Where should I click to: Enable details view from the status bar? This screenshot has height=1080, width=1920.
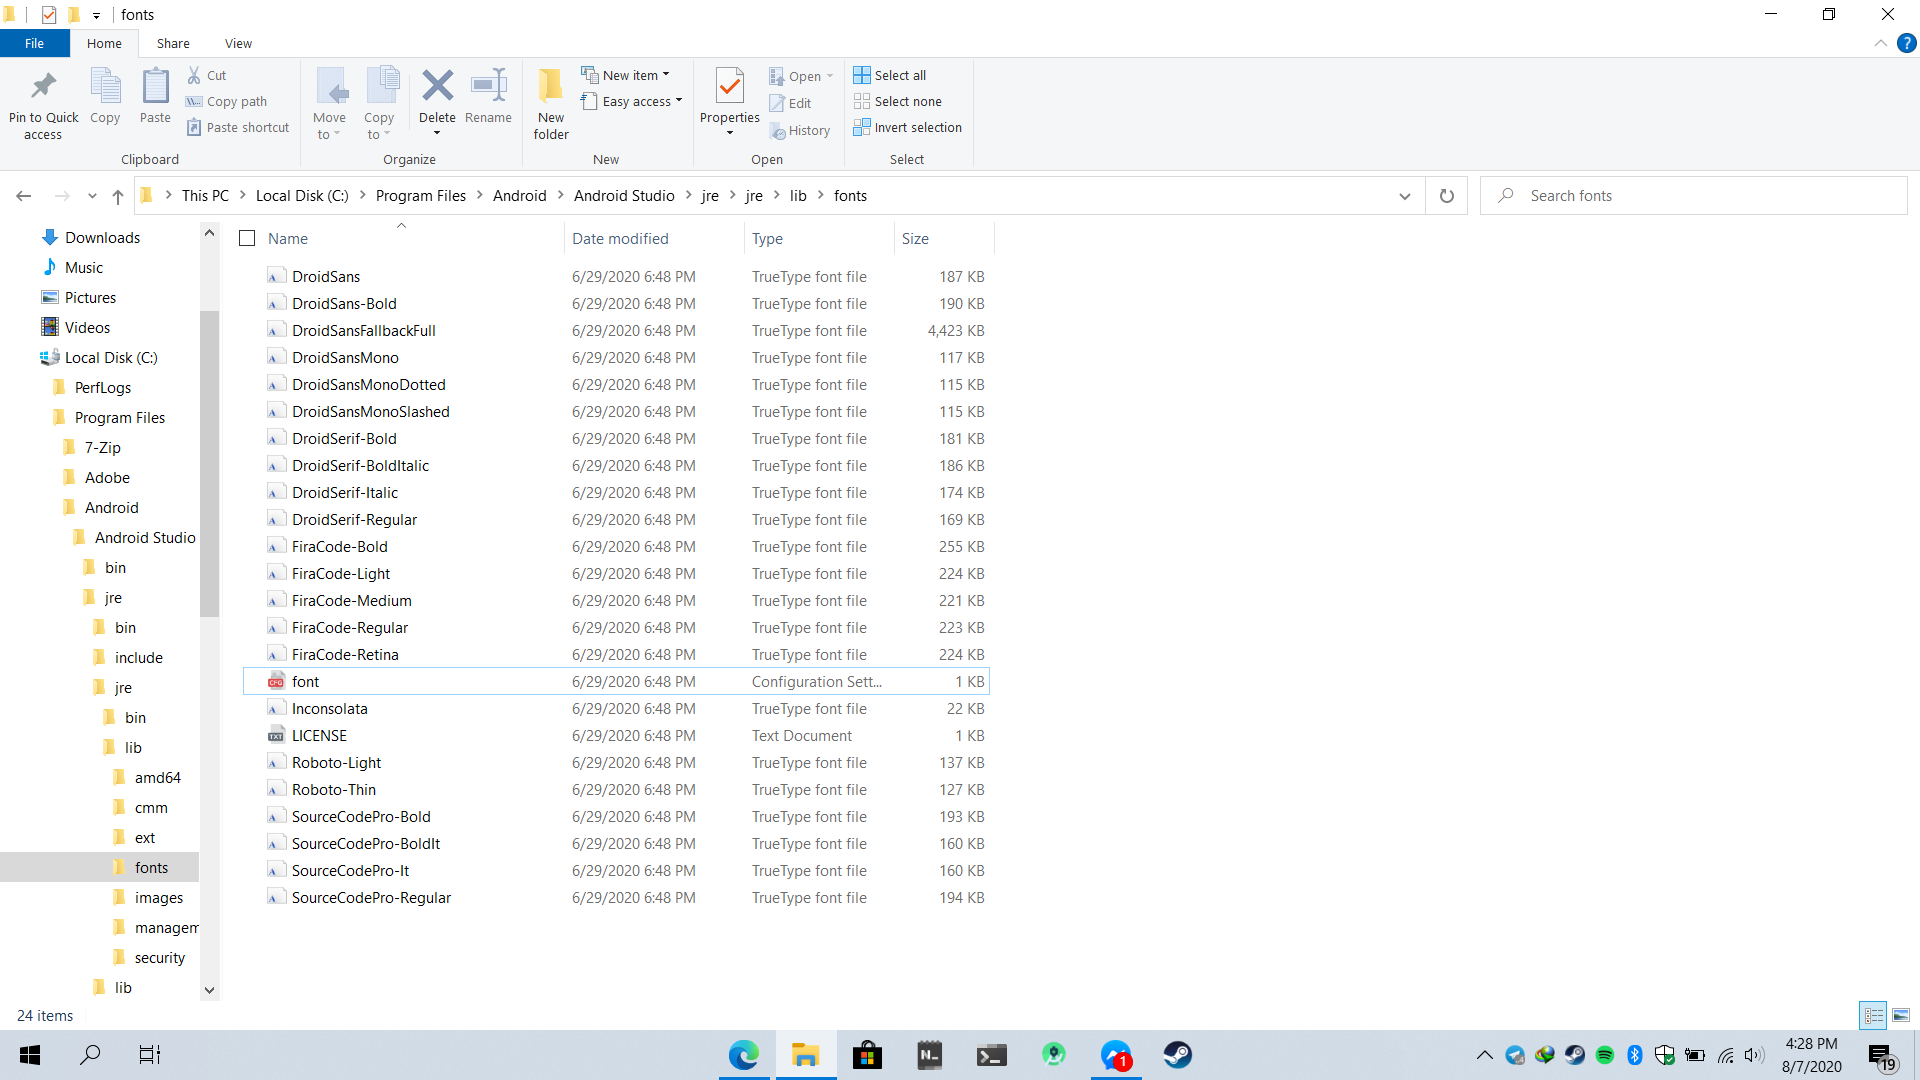[1873, 1015]
